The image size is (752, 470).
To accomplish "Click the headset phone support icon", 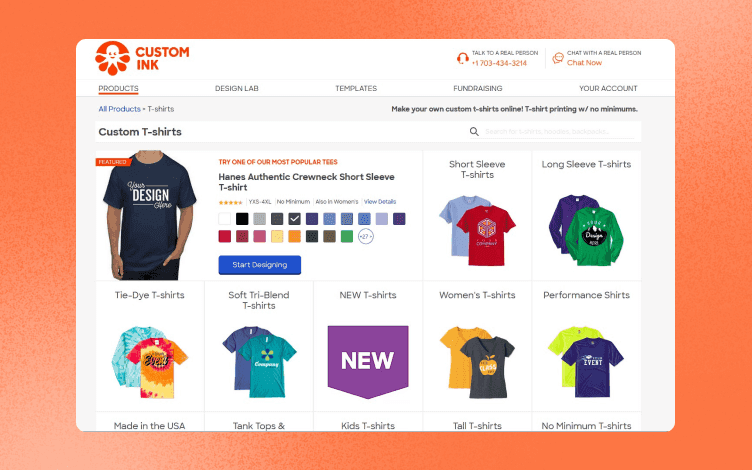I will coord(462,59).
